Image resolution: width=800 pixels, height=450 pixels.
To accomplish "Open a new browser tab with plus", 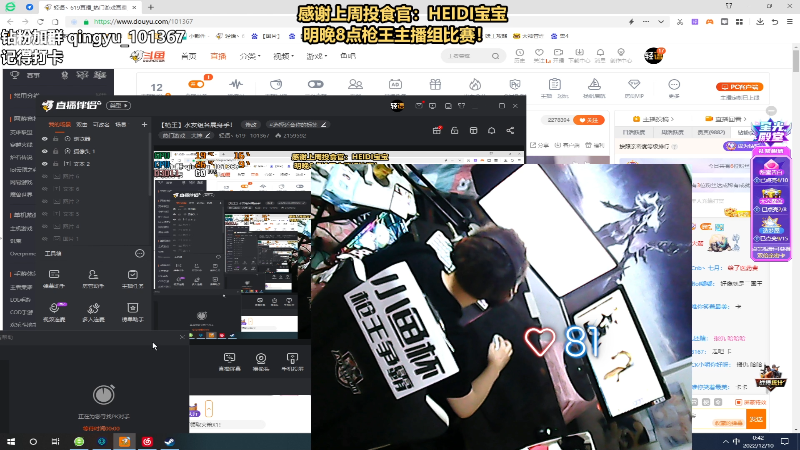I will pos(151,7).
